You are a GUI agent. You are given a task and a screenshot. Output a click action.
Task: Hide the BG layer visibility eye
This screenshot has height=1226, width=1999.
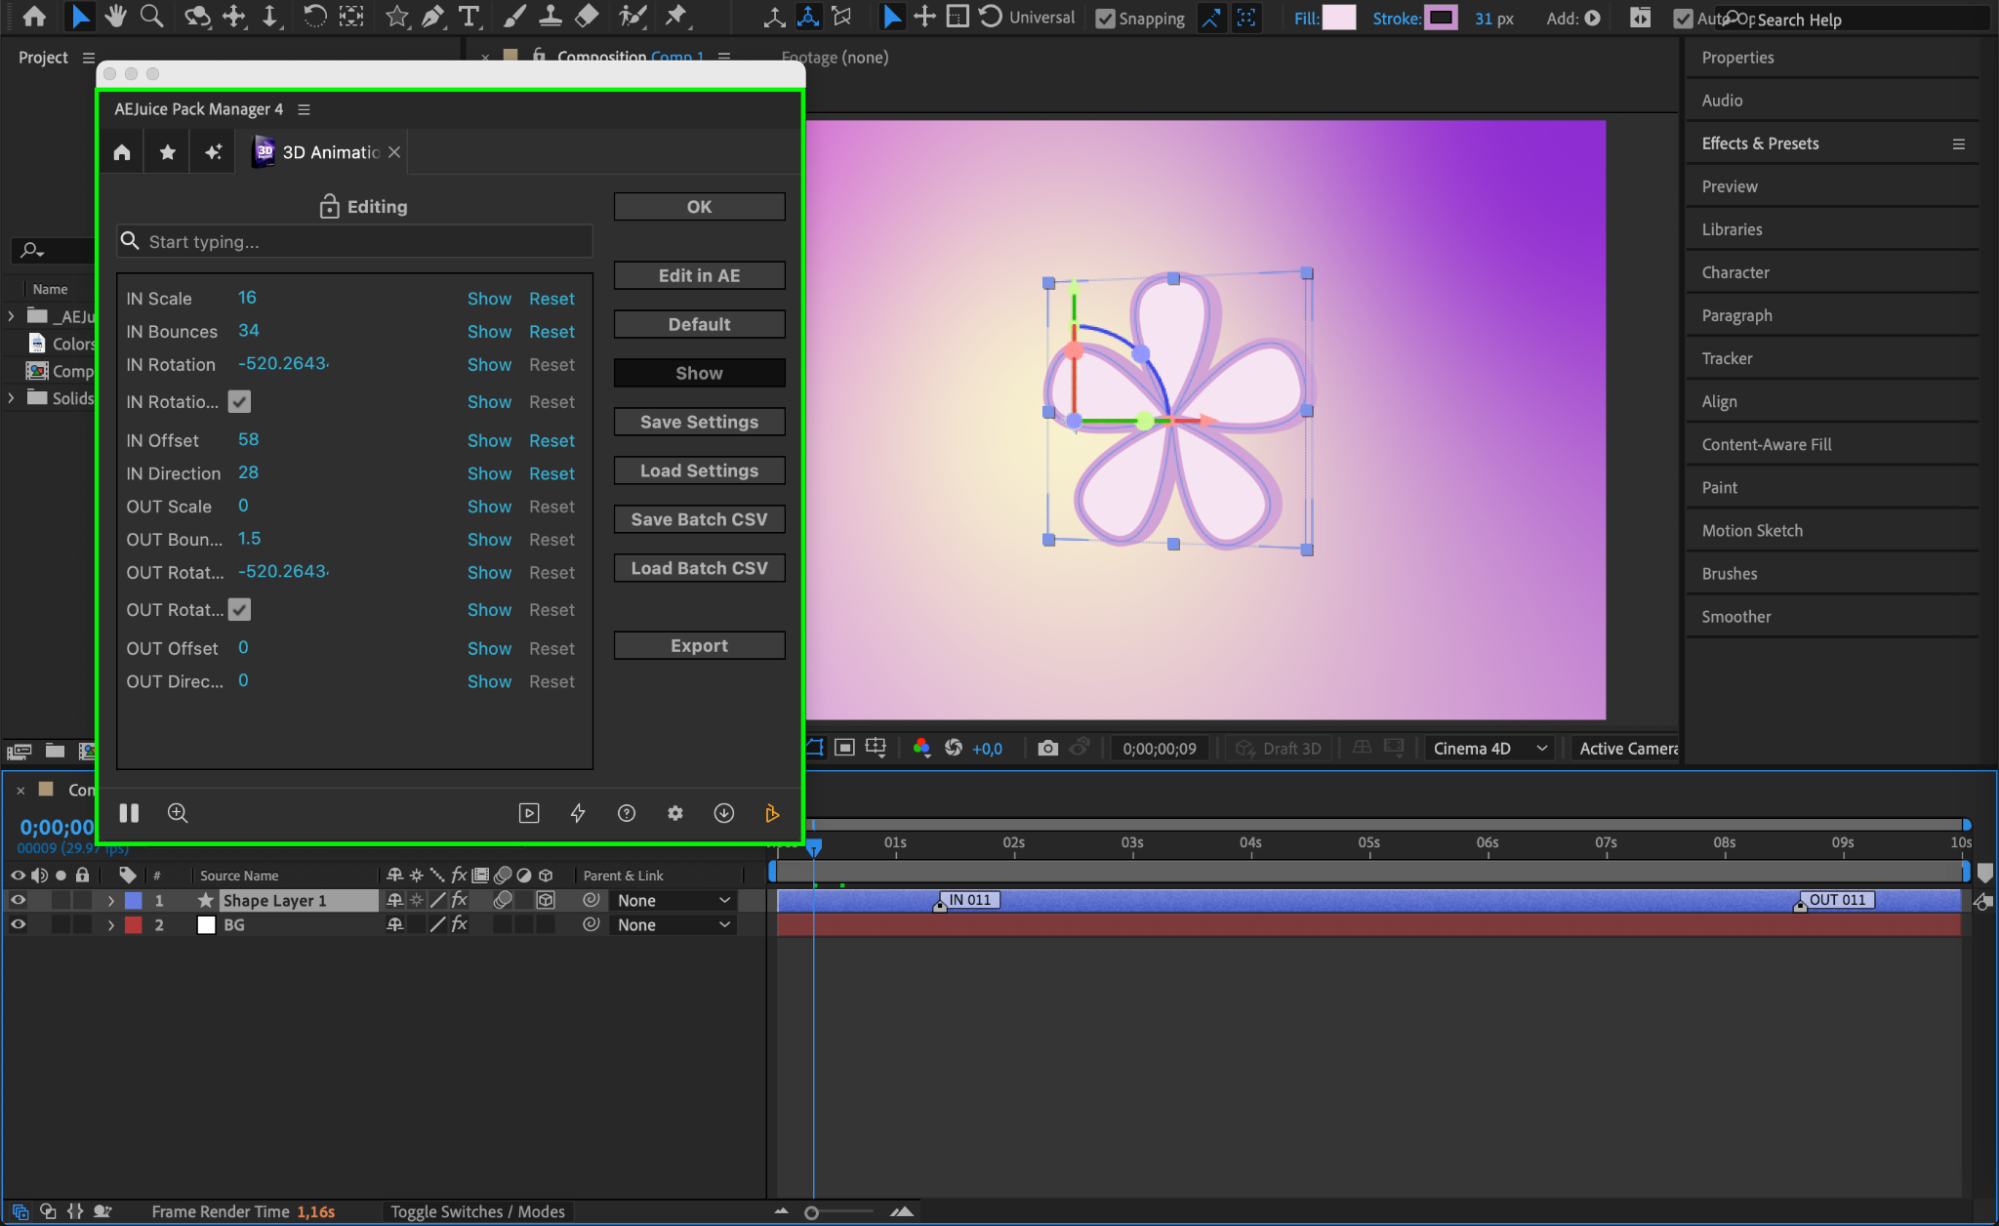[18, 925]
